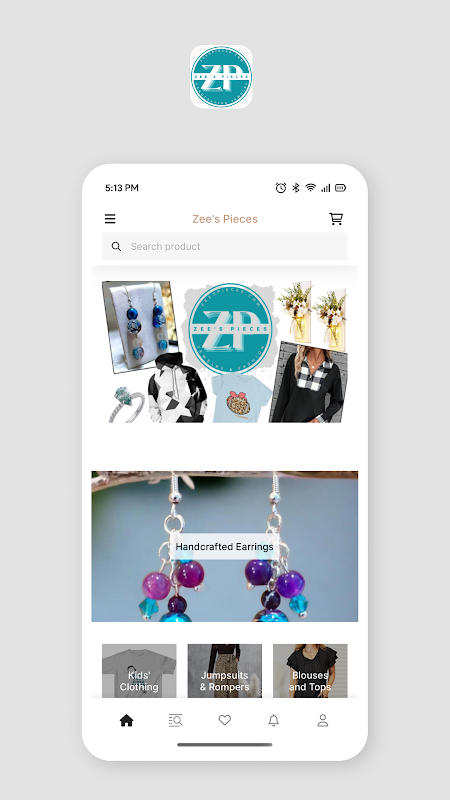Tap the round ZP logo in banner
The width and height of the screenshot is (450, 800).
point(230,329)
